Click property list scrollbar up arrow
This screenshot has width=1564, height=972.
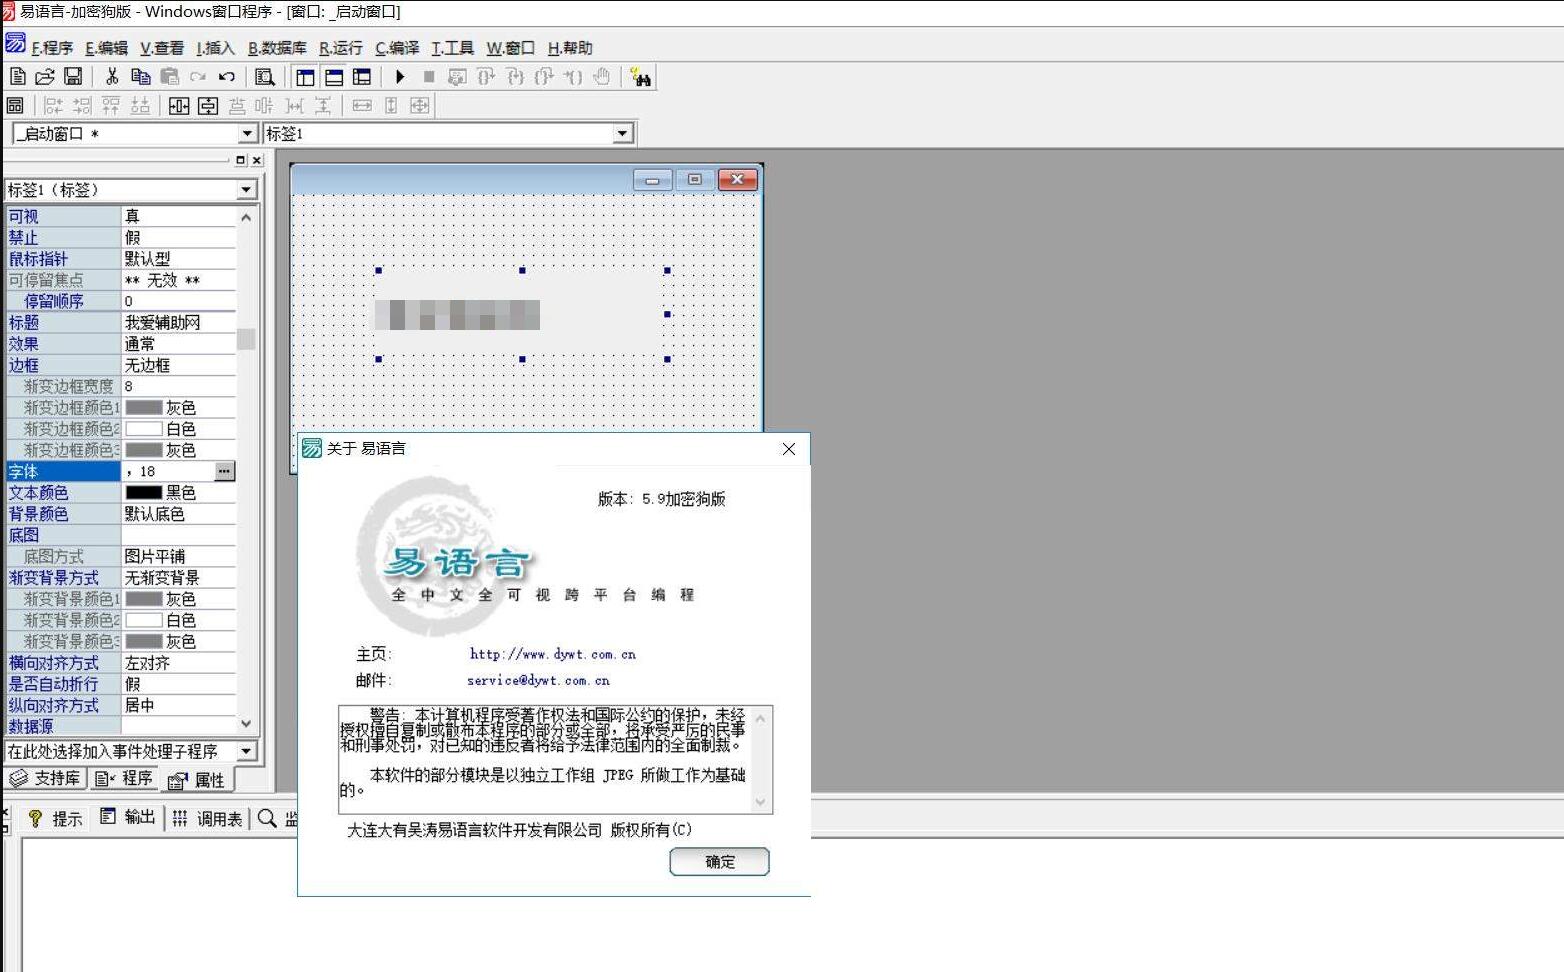pos(246,216)
